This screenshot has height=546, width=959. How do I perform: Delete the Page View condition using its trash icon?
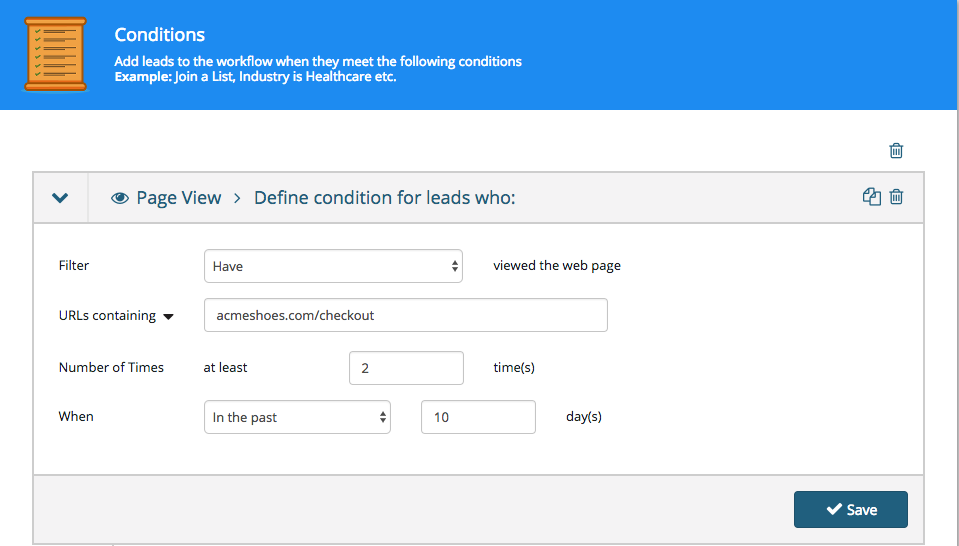[896, 197]
